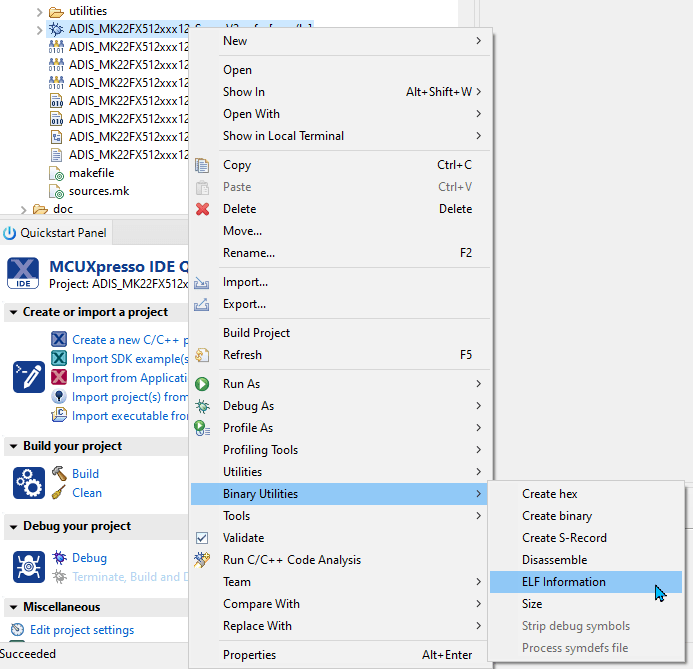The width and height of the screenshot is (693, 669).
Task: Collapse the Create or import a project section
Action: click(x=14, y=312)
